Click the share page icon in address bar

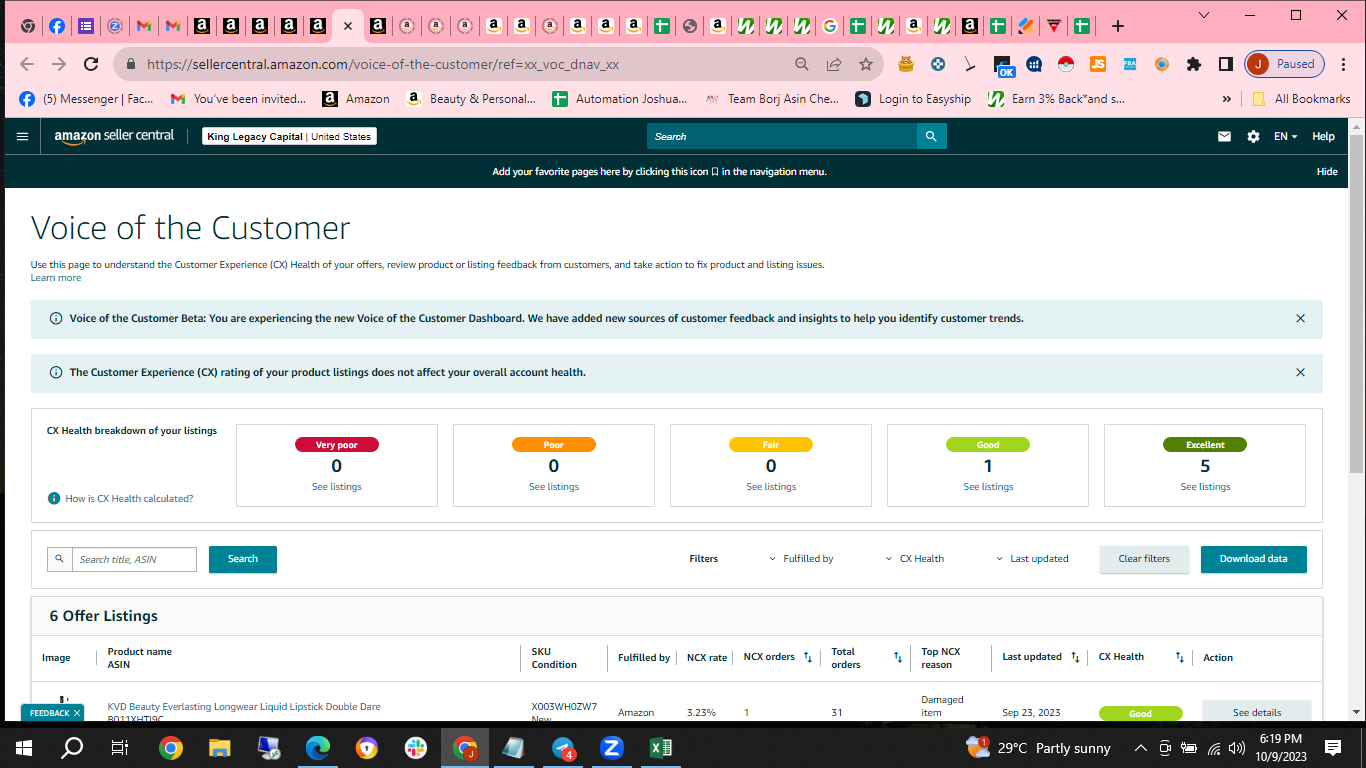834,64
